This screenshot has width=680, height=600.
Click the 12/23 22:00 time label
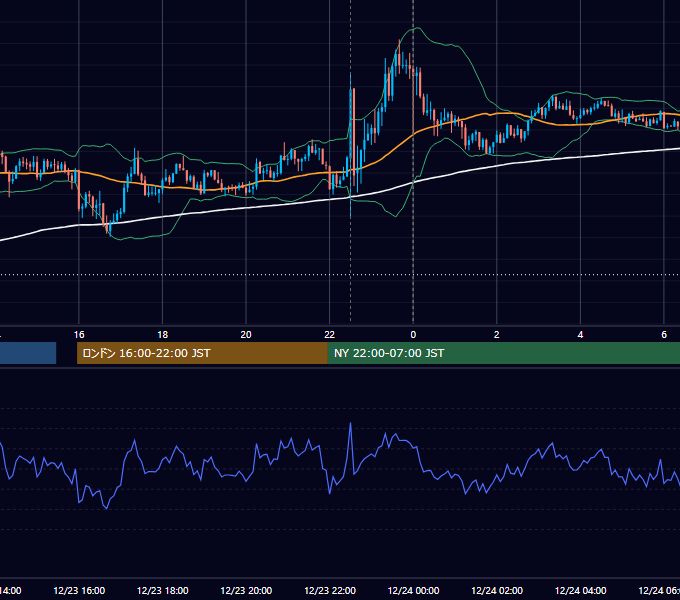point(330,590)
